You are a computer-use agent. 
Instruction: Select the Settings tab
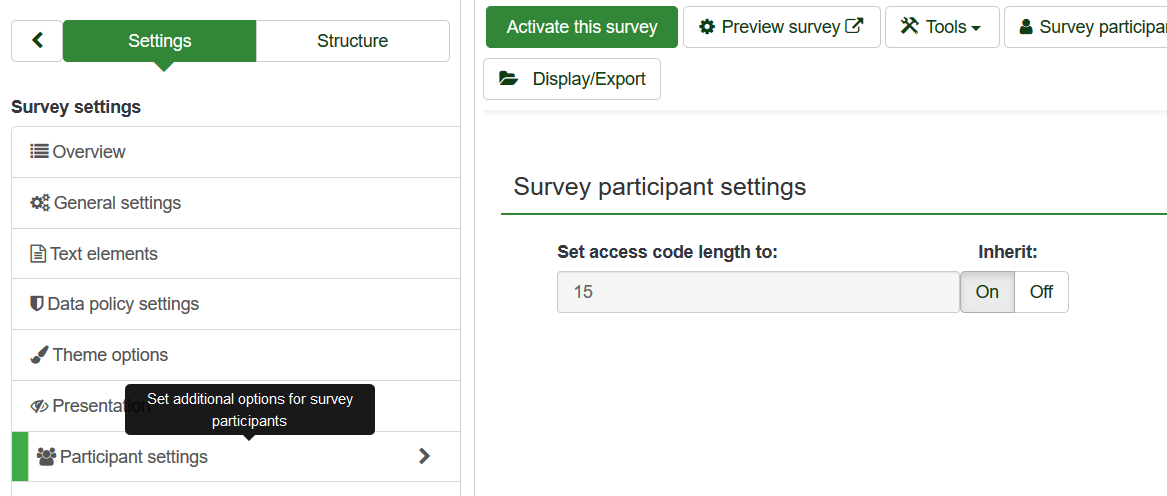pos(159,41)
